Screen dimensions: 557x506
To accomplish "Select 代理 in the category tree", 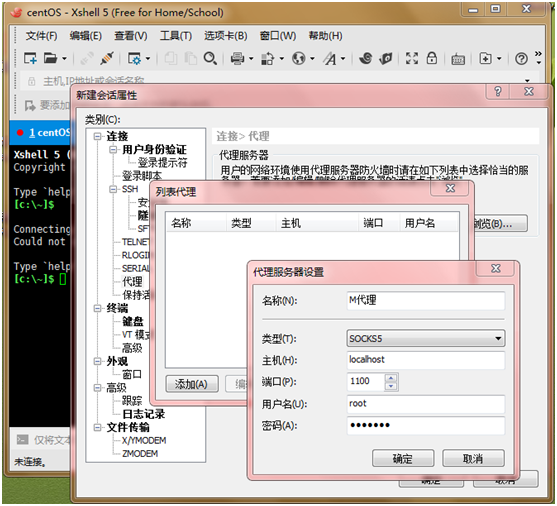I will point(132,282).
